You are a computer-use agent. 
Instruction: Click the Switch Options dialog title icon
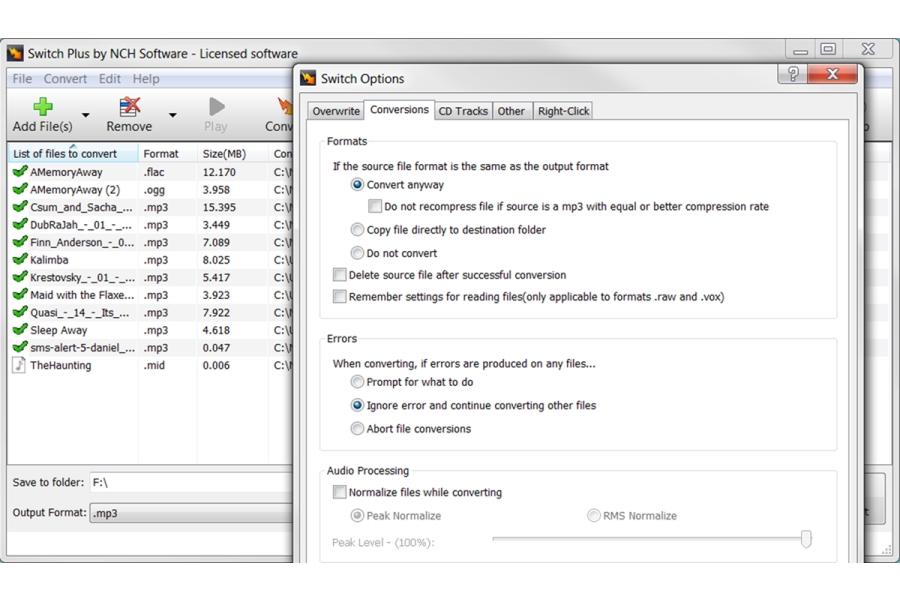click(x=308, y=78)
